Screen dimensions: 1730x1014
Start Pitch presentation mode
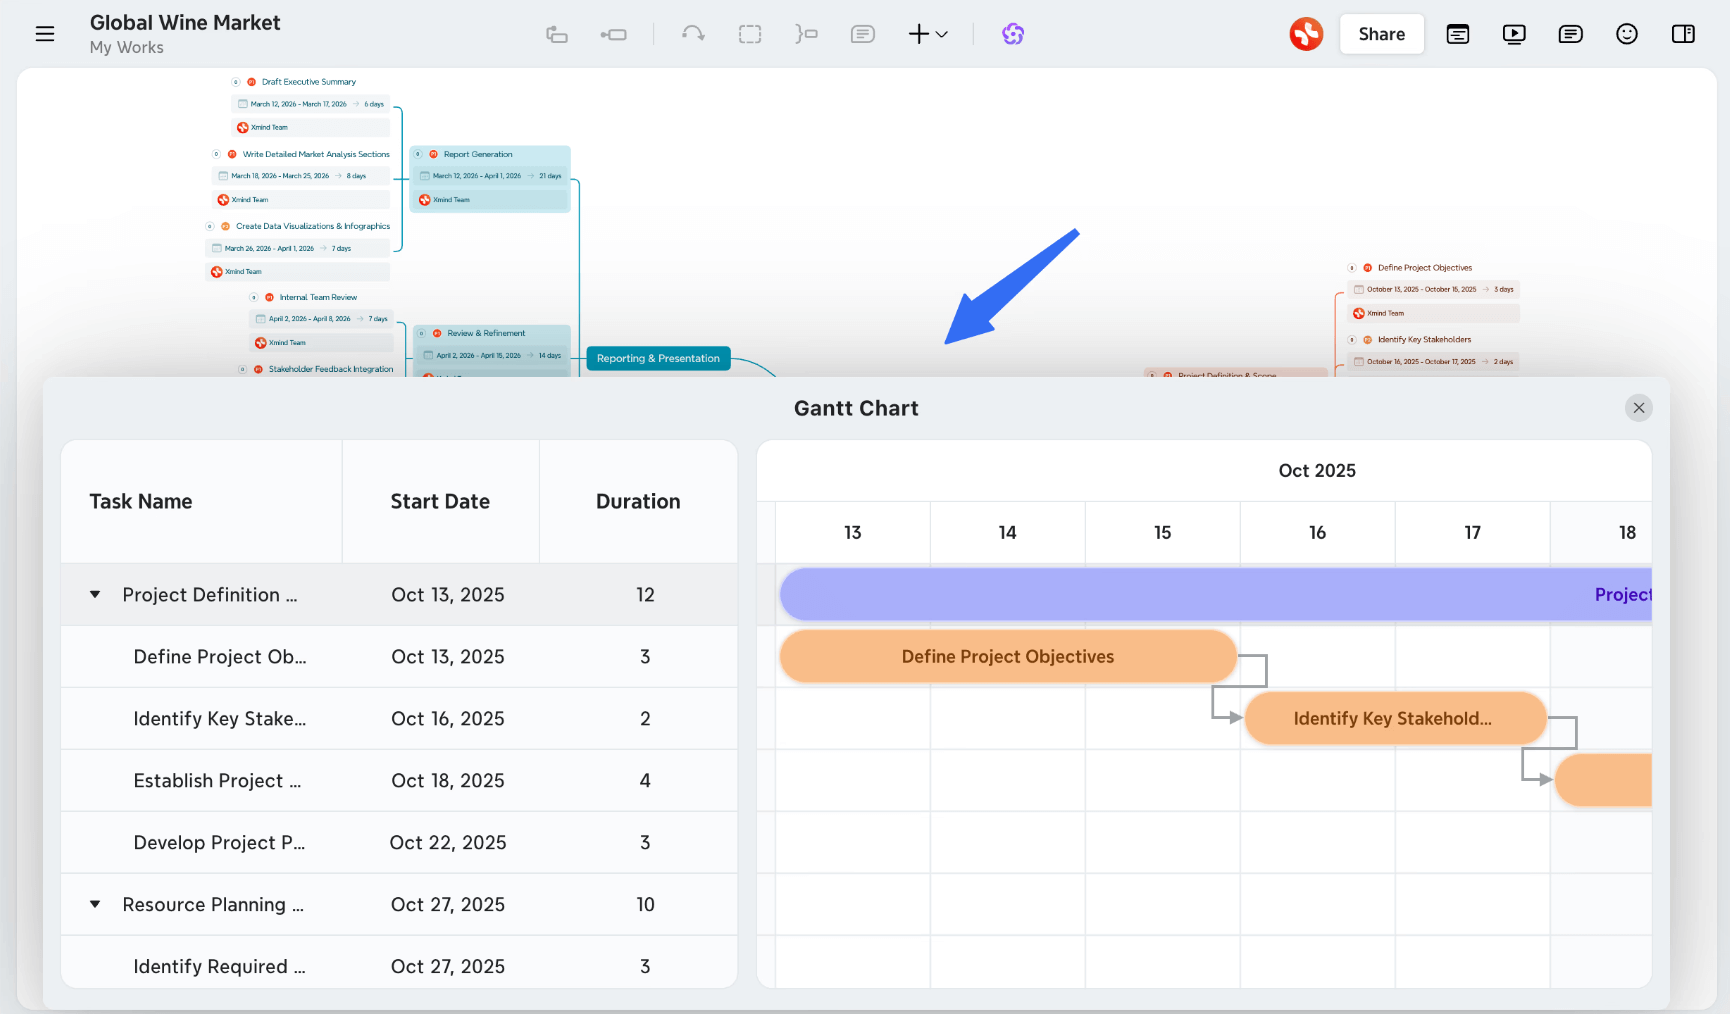tap(1514, 33)
